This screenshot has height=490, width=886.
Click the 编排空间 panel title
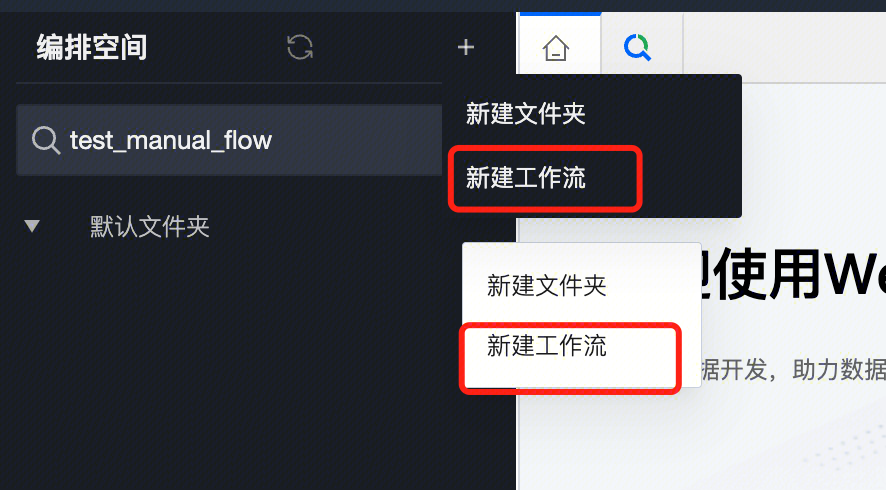pos(92,47)
